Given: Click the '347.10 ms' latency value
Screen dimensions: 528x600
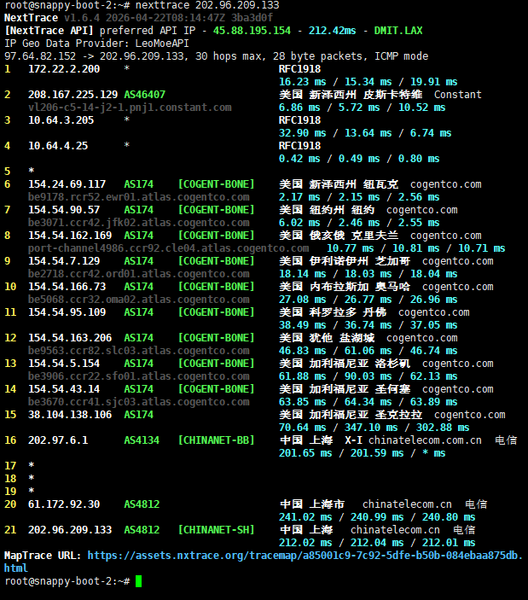Looking at the screenshot, I should pyautogui.click(x=371, y=427).
